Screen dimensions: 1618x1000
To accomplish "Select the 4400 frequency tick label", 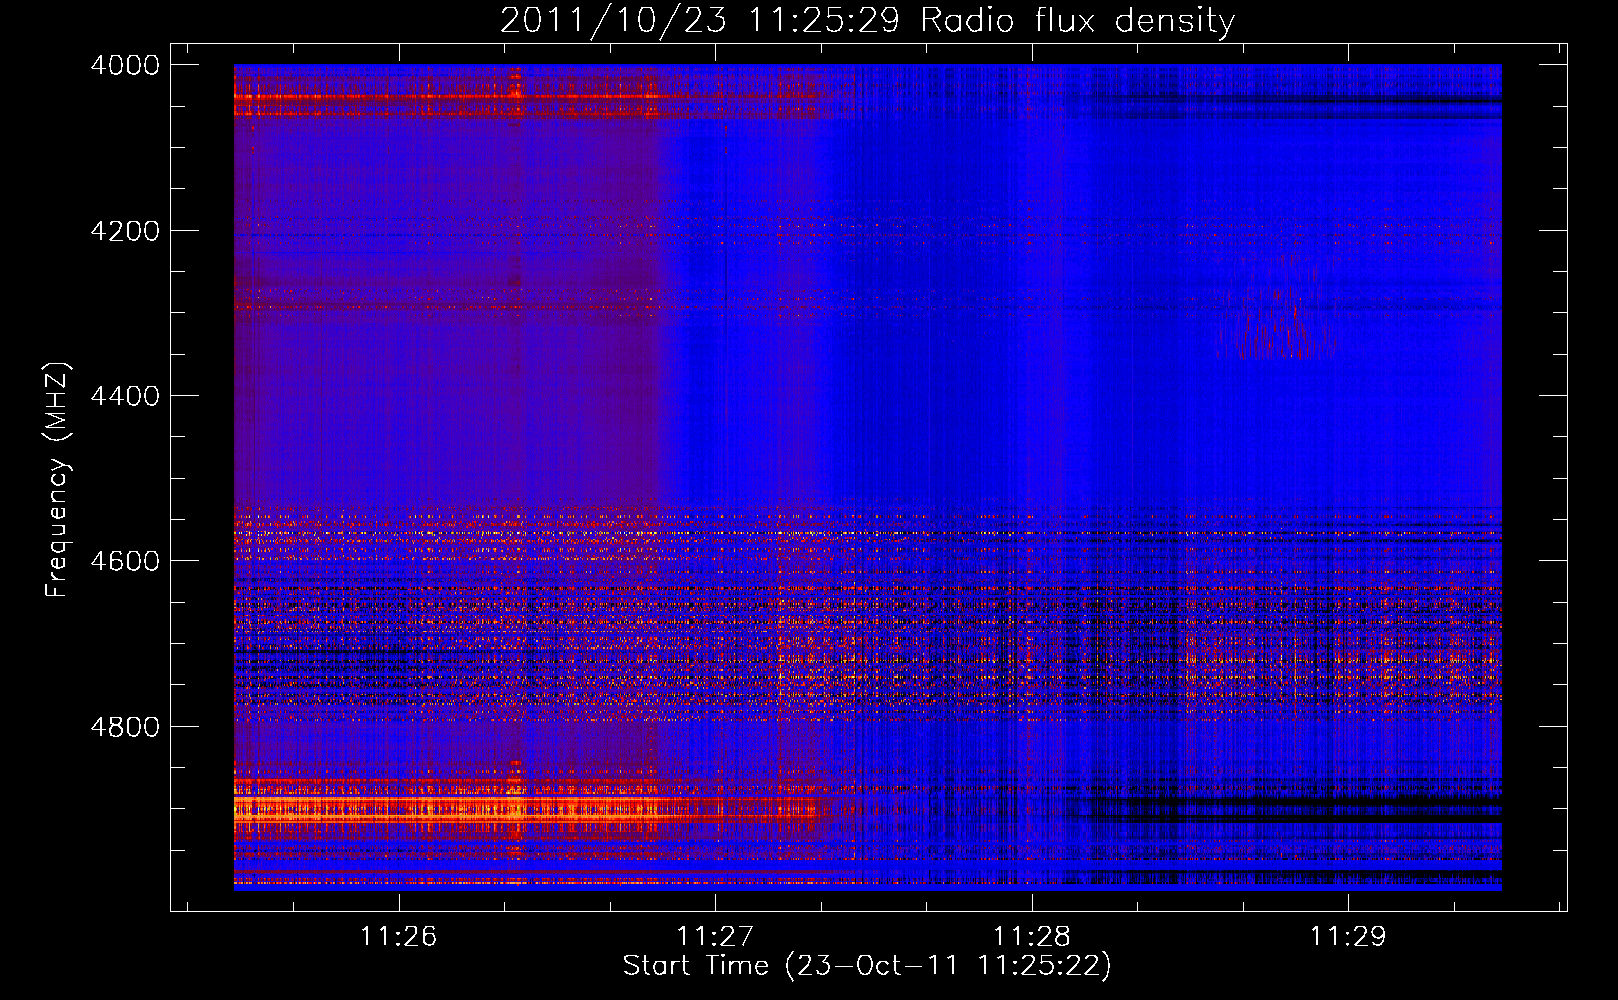I will (125, 396).
